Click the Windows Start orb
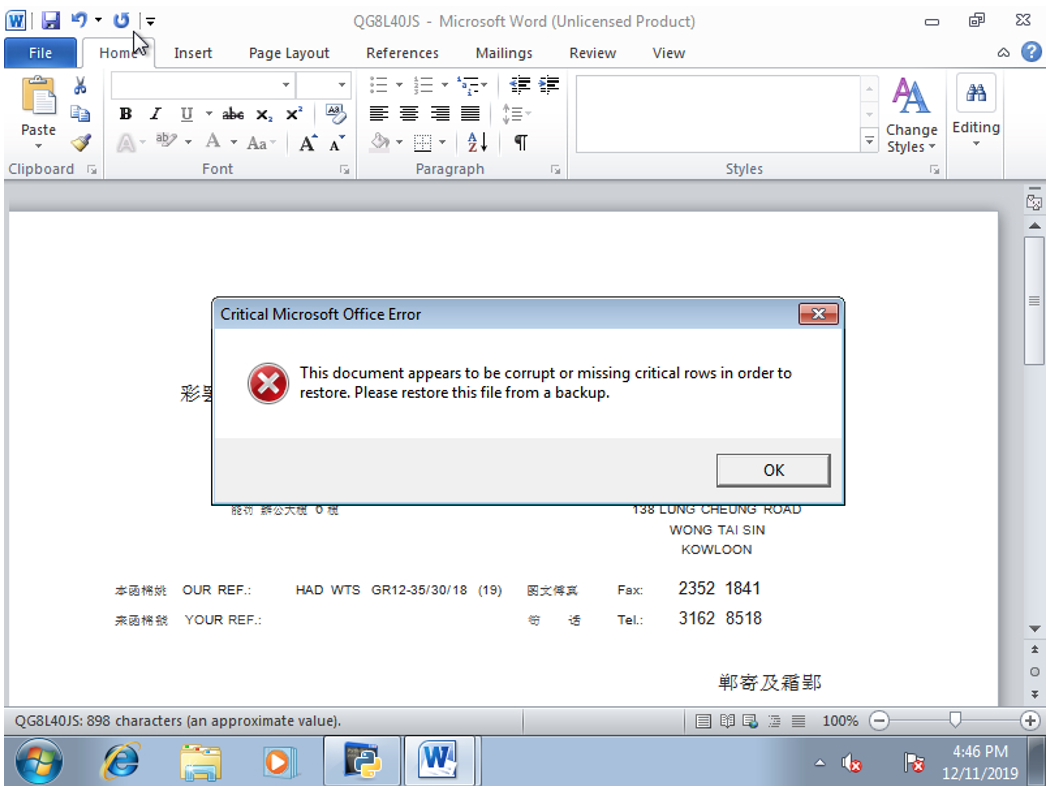1048x788 pixels. pyautogui.click(x=39, y=761)
